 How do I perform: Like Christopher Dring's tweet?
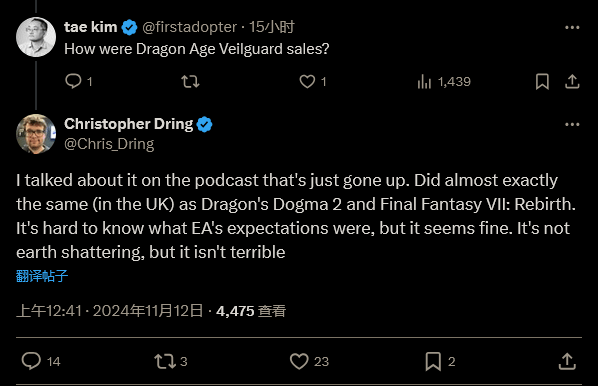point(299,361)
